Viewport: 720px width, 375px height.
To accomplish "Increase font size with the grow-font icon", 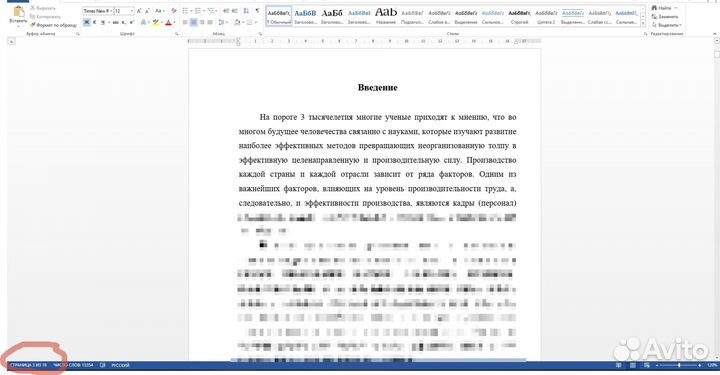I will (139, 11).
